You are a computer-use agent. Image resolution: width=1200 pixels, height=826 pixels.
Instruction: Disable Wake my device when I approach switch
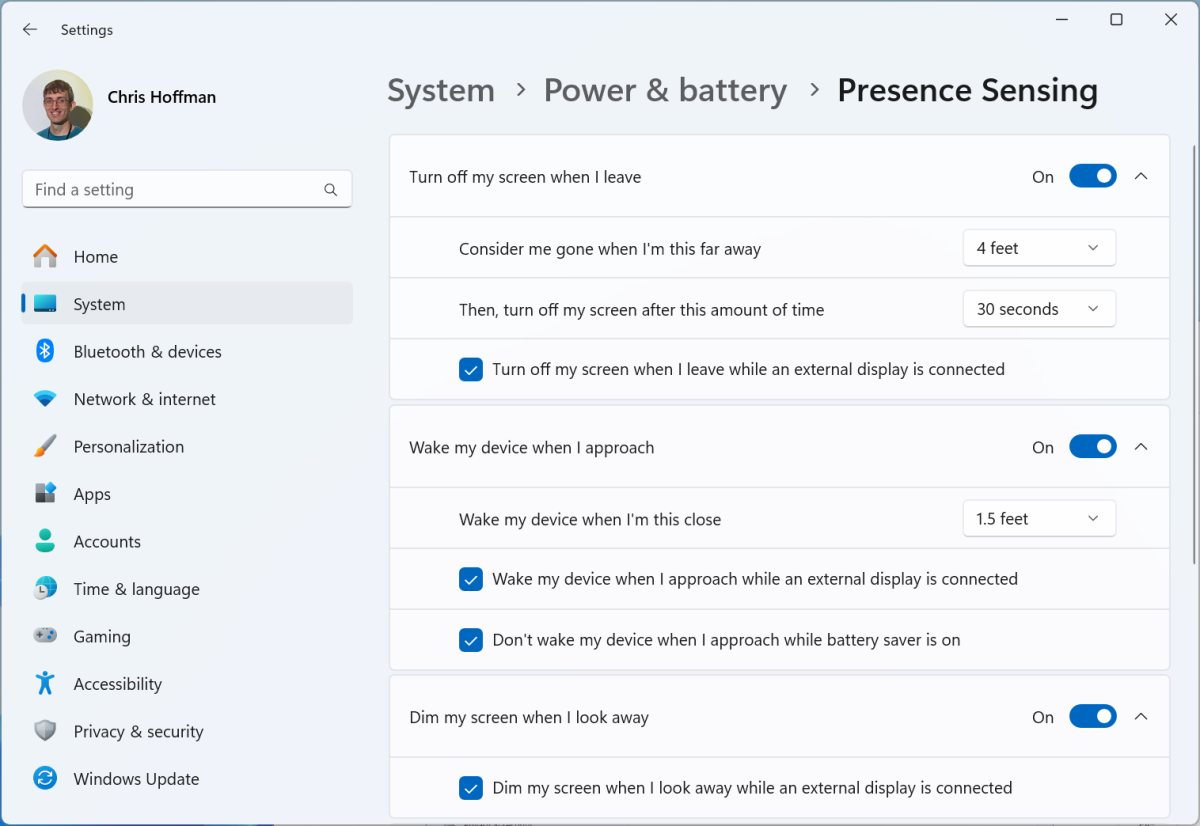click(x=1092, y=447)
